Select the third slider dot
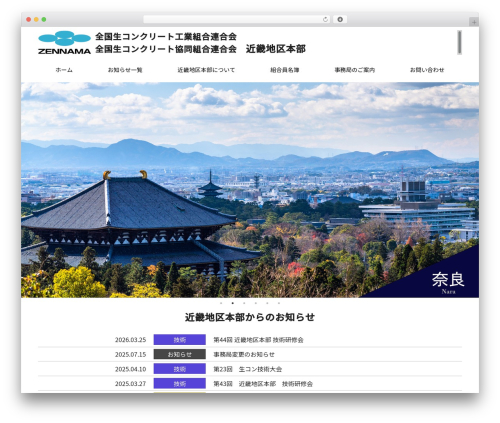 tap(244, 303)
